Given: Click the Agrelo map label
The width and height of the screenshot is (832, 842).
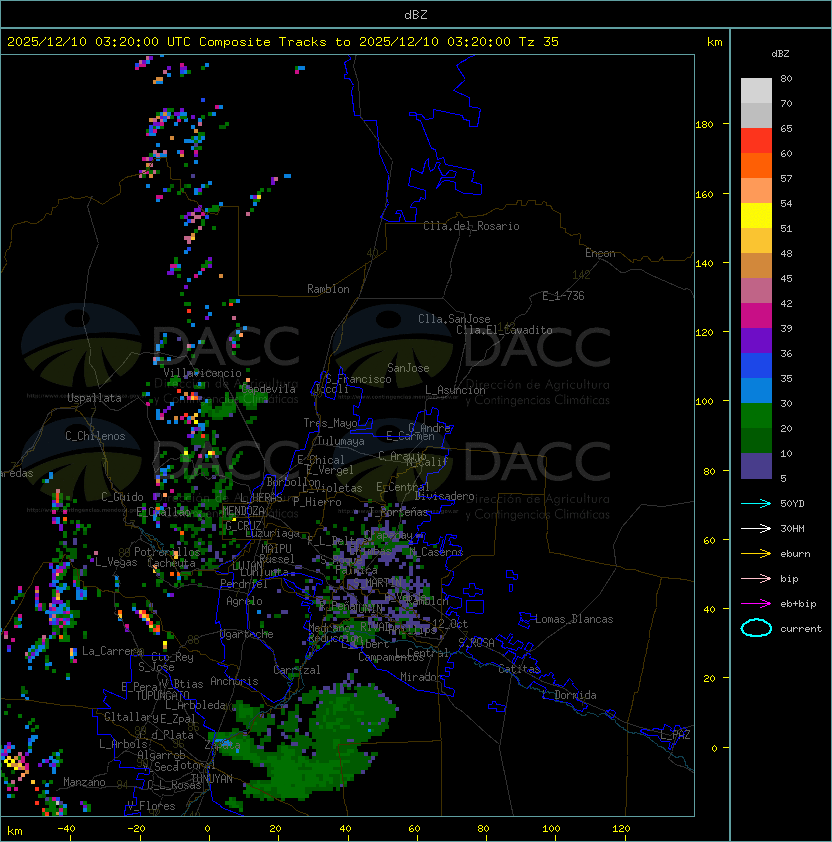Looking at the screenshot, I should coord(244,601).
